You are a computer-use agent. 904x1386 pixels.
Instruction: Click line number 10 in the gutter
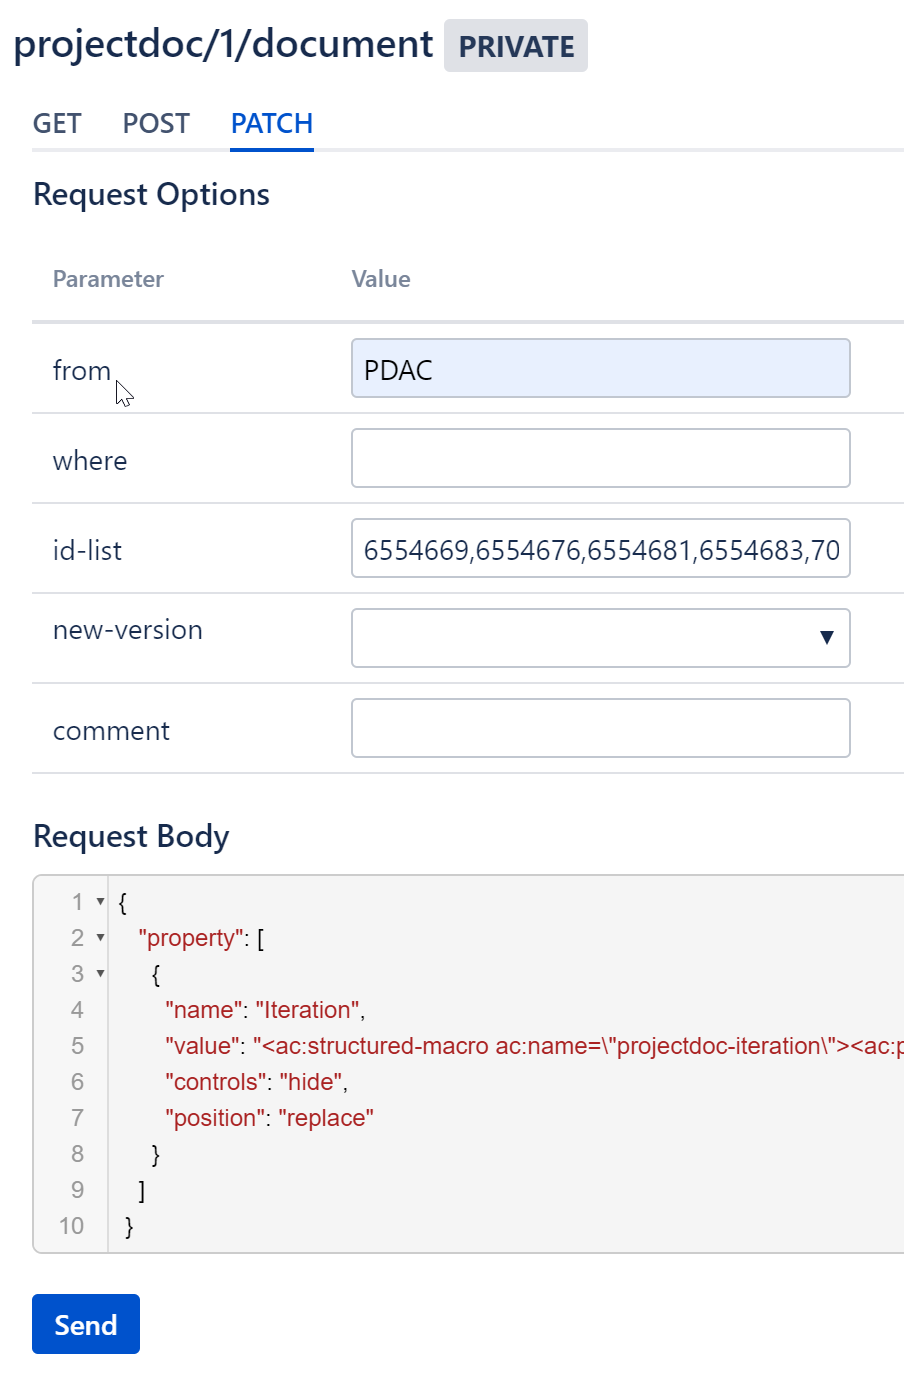point(72,1226)
